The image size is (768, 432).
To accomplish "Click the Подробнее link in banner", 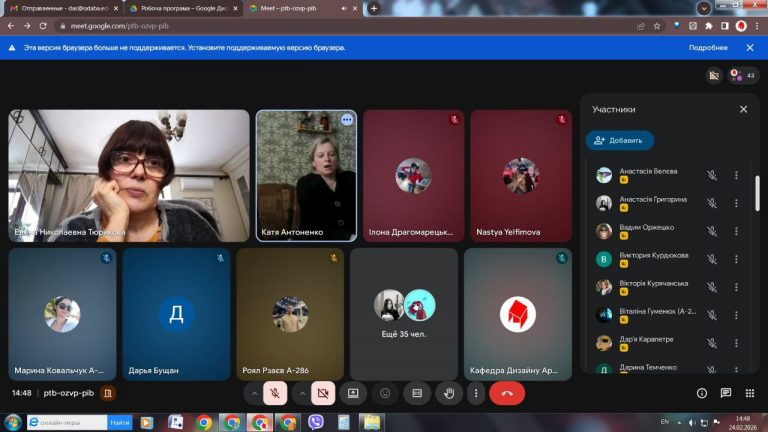I will [708, 47].
